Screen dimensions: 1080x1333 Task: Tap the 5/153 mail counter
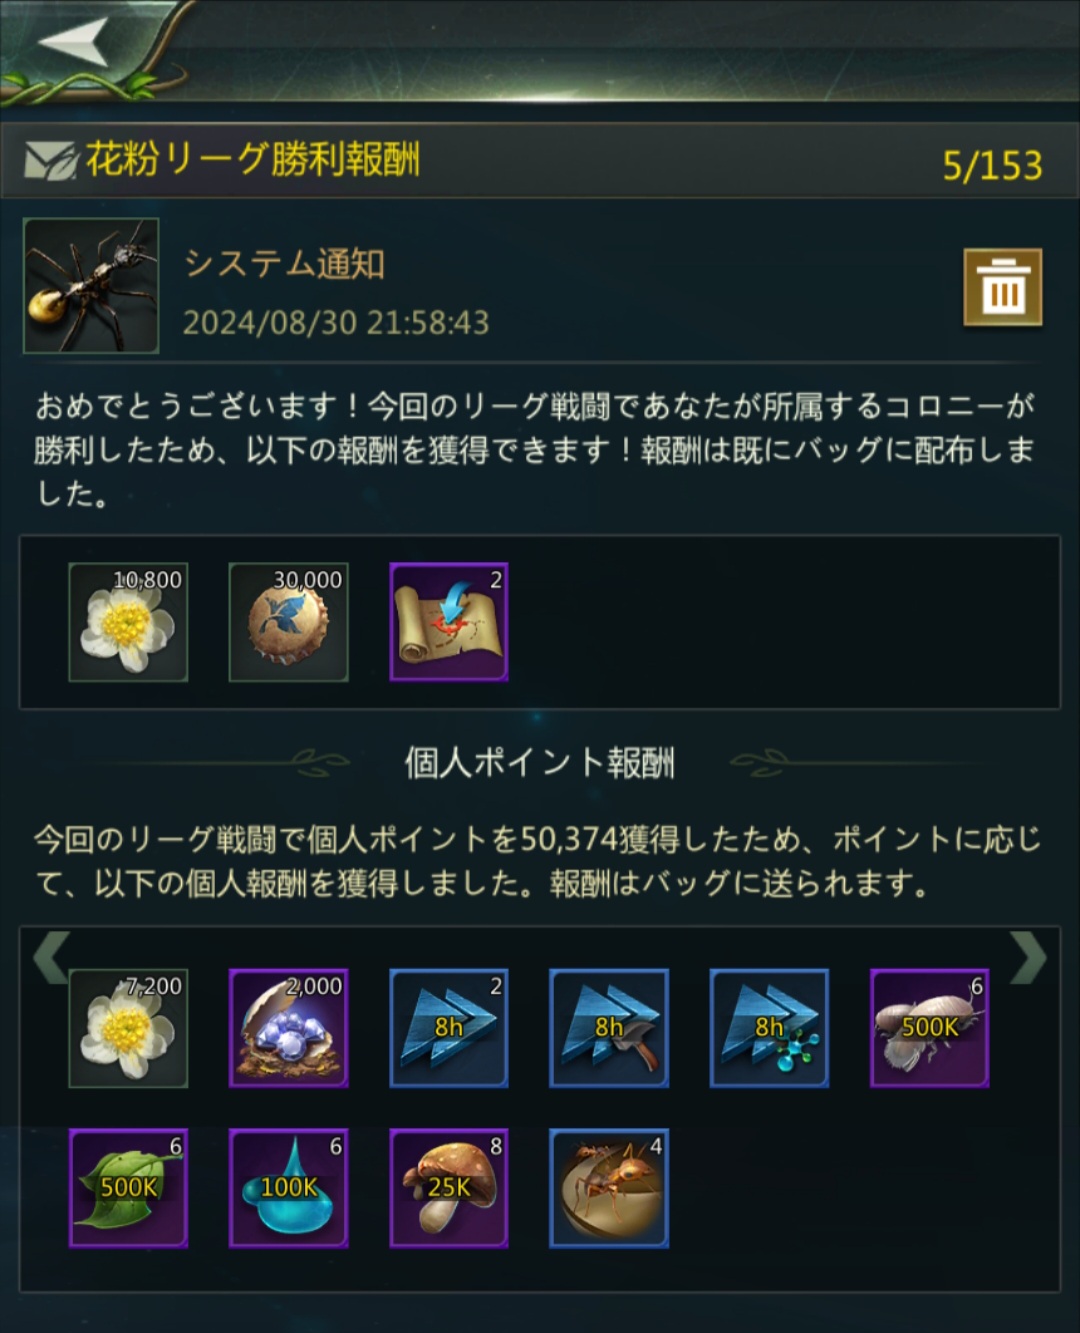pyautogui.click(x=992, y=165)
